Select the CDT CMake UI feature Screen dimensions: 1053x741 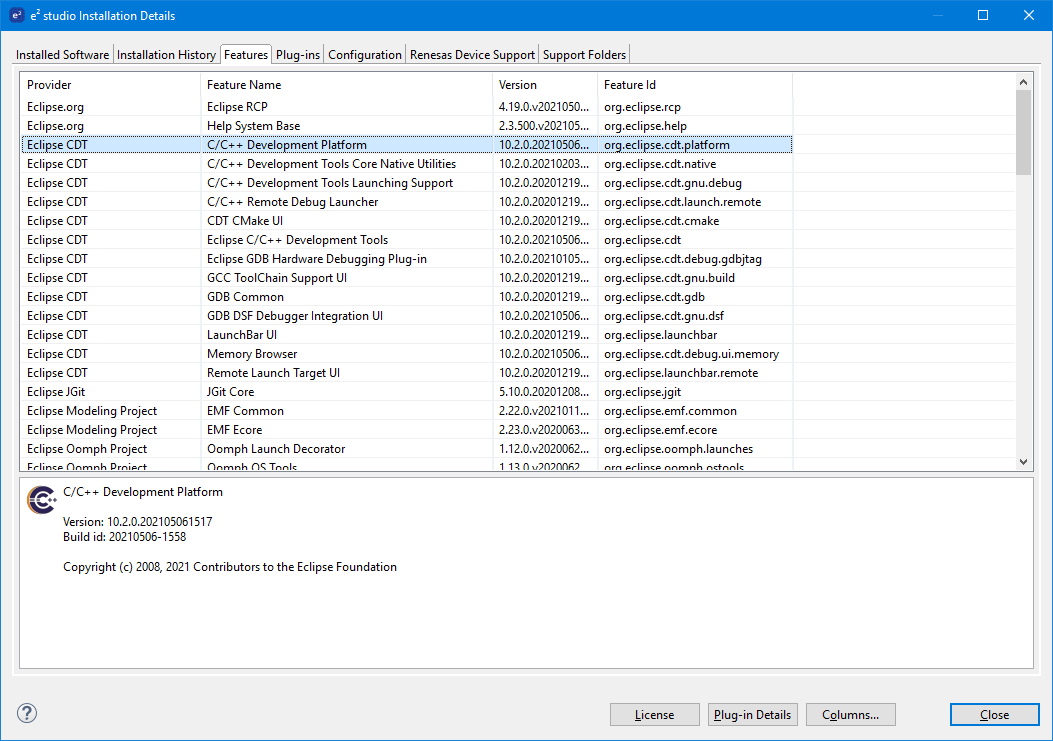(406, 220)
